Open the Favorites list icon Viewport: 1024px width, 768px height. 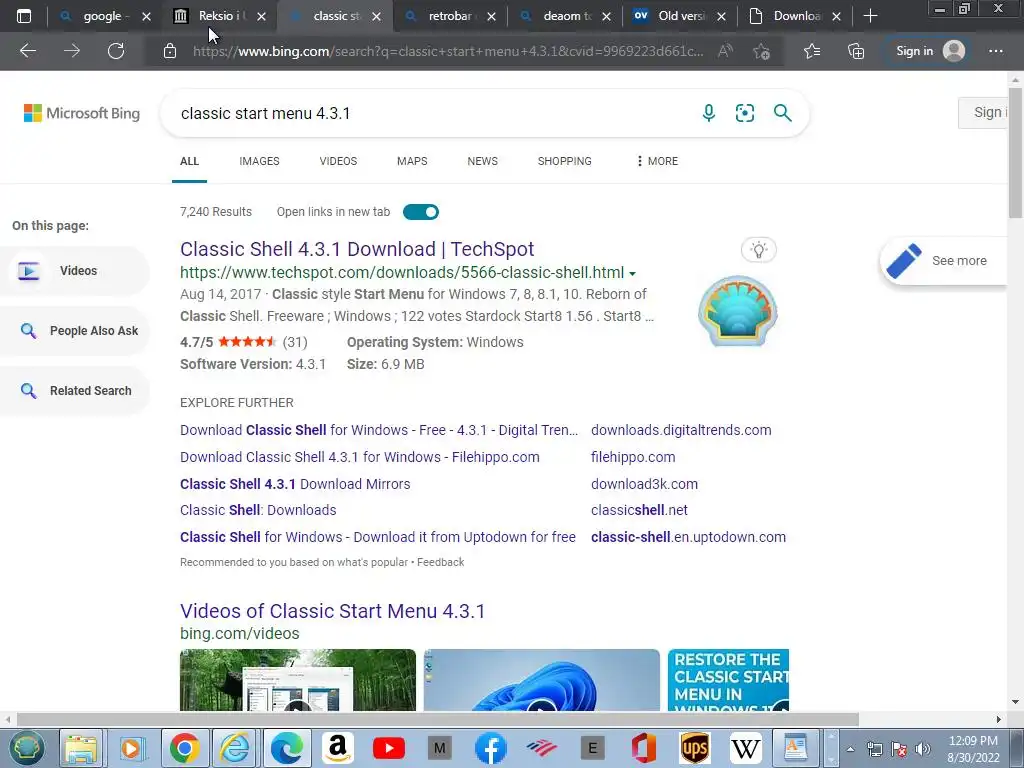pyautogui.click(x=812, y=51)
